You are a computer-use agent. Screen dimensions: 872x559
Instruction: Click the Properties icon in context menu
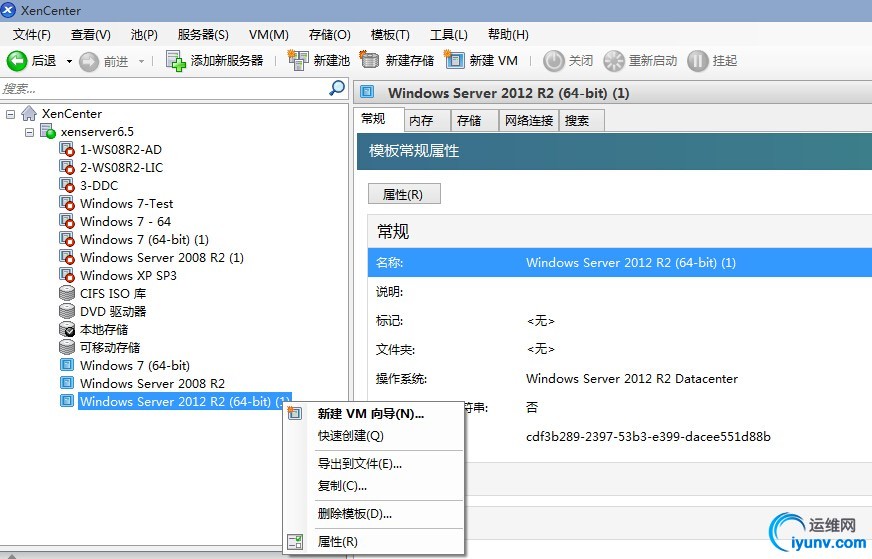click(x=295, y=542)
